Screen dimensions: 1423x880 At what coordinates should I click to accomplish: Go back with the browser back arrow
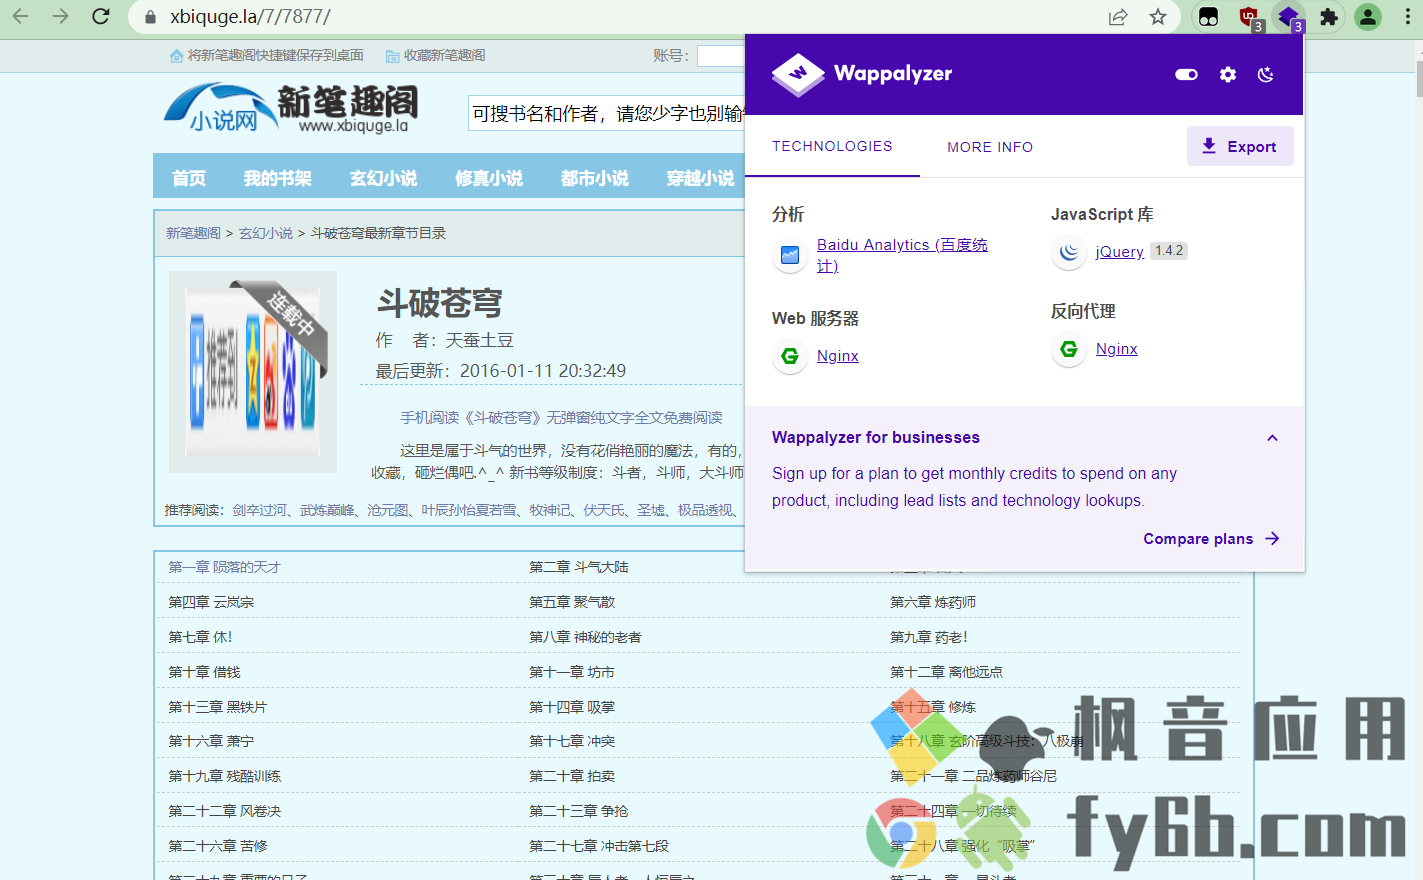tap(21, 16)
